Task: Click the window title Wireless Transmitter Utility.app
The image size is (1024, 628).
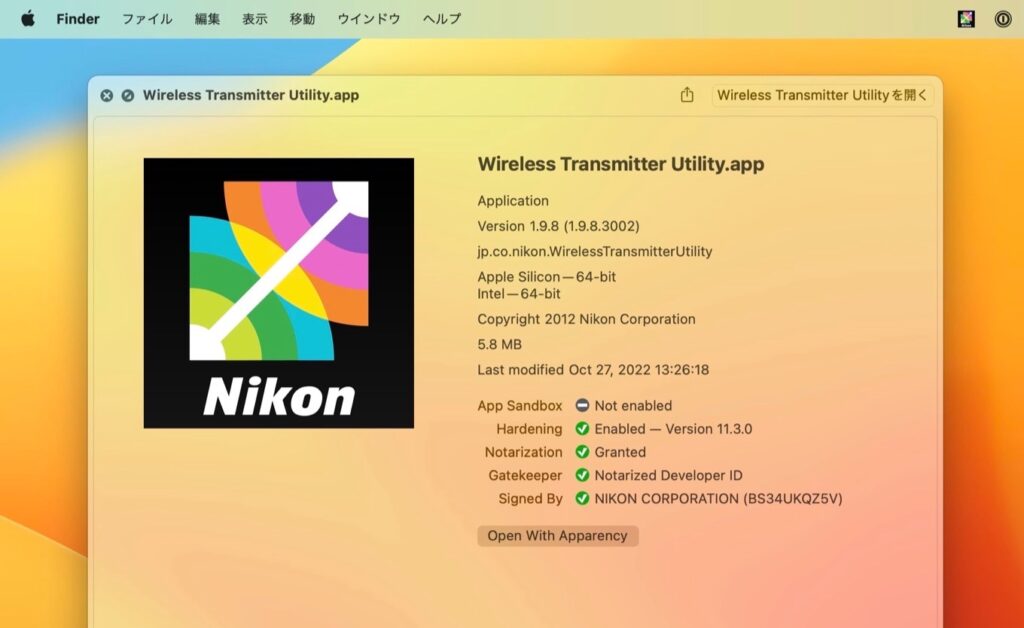Action: [251, 95]
